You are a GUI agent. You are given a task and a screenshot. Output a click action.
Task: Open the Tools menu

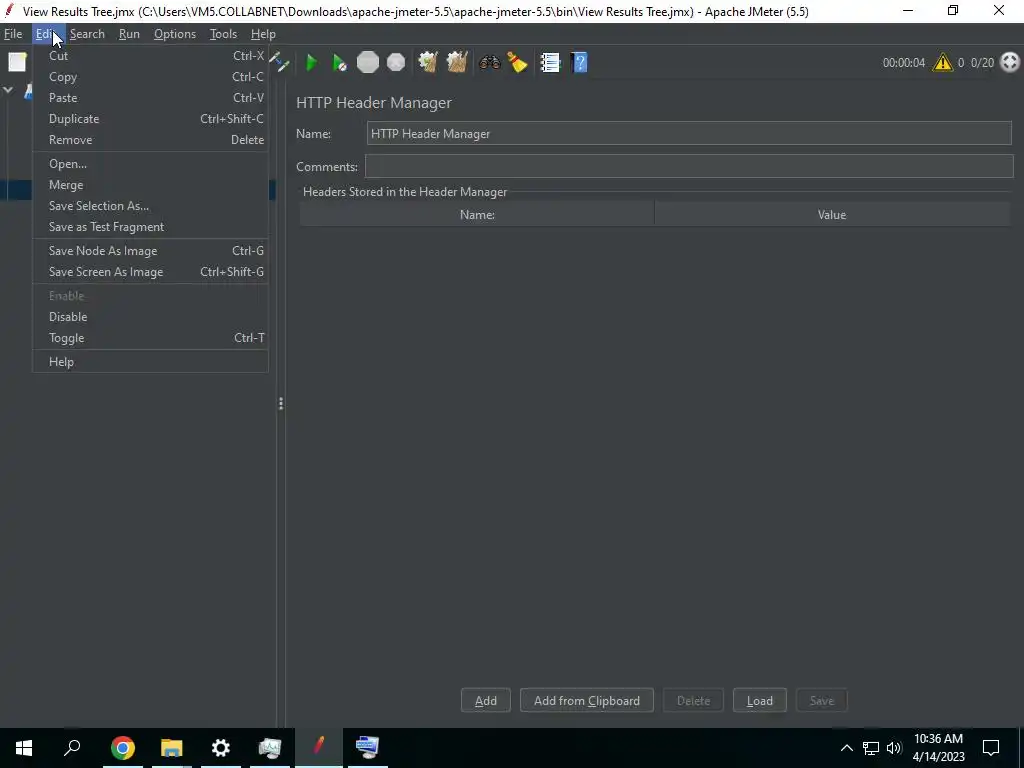[223, 34]
